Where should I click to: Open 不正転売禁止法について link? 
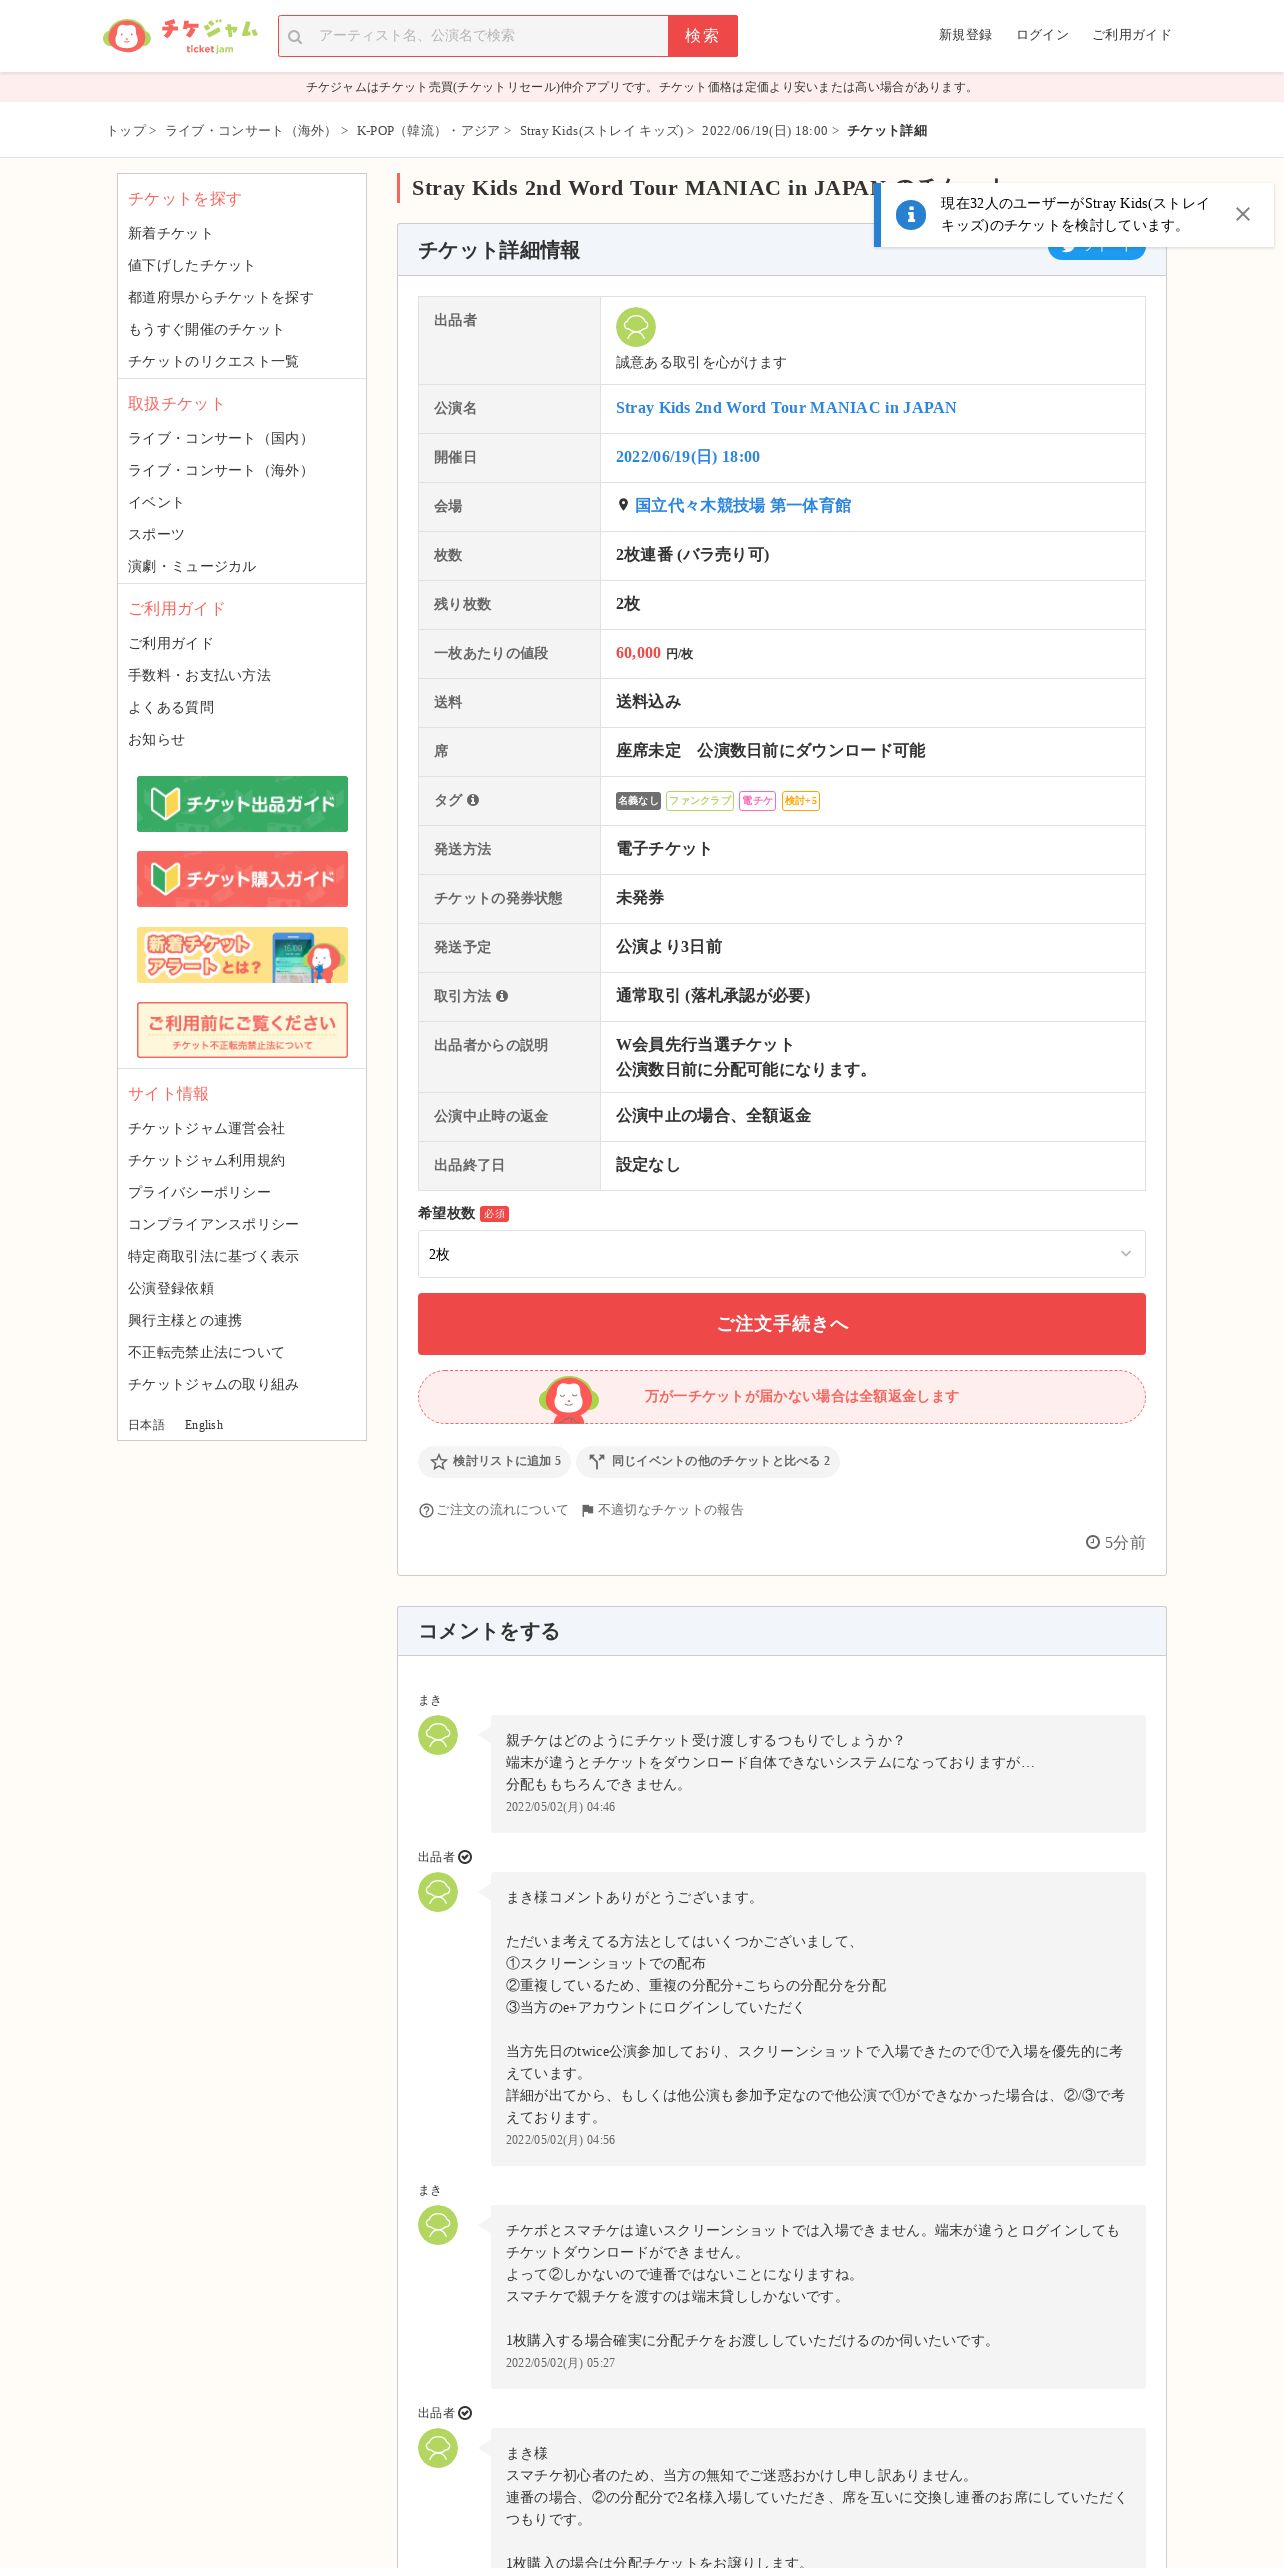[206, 1352]
